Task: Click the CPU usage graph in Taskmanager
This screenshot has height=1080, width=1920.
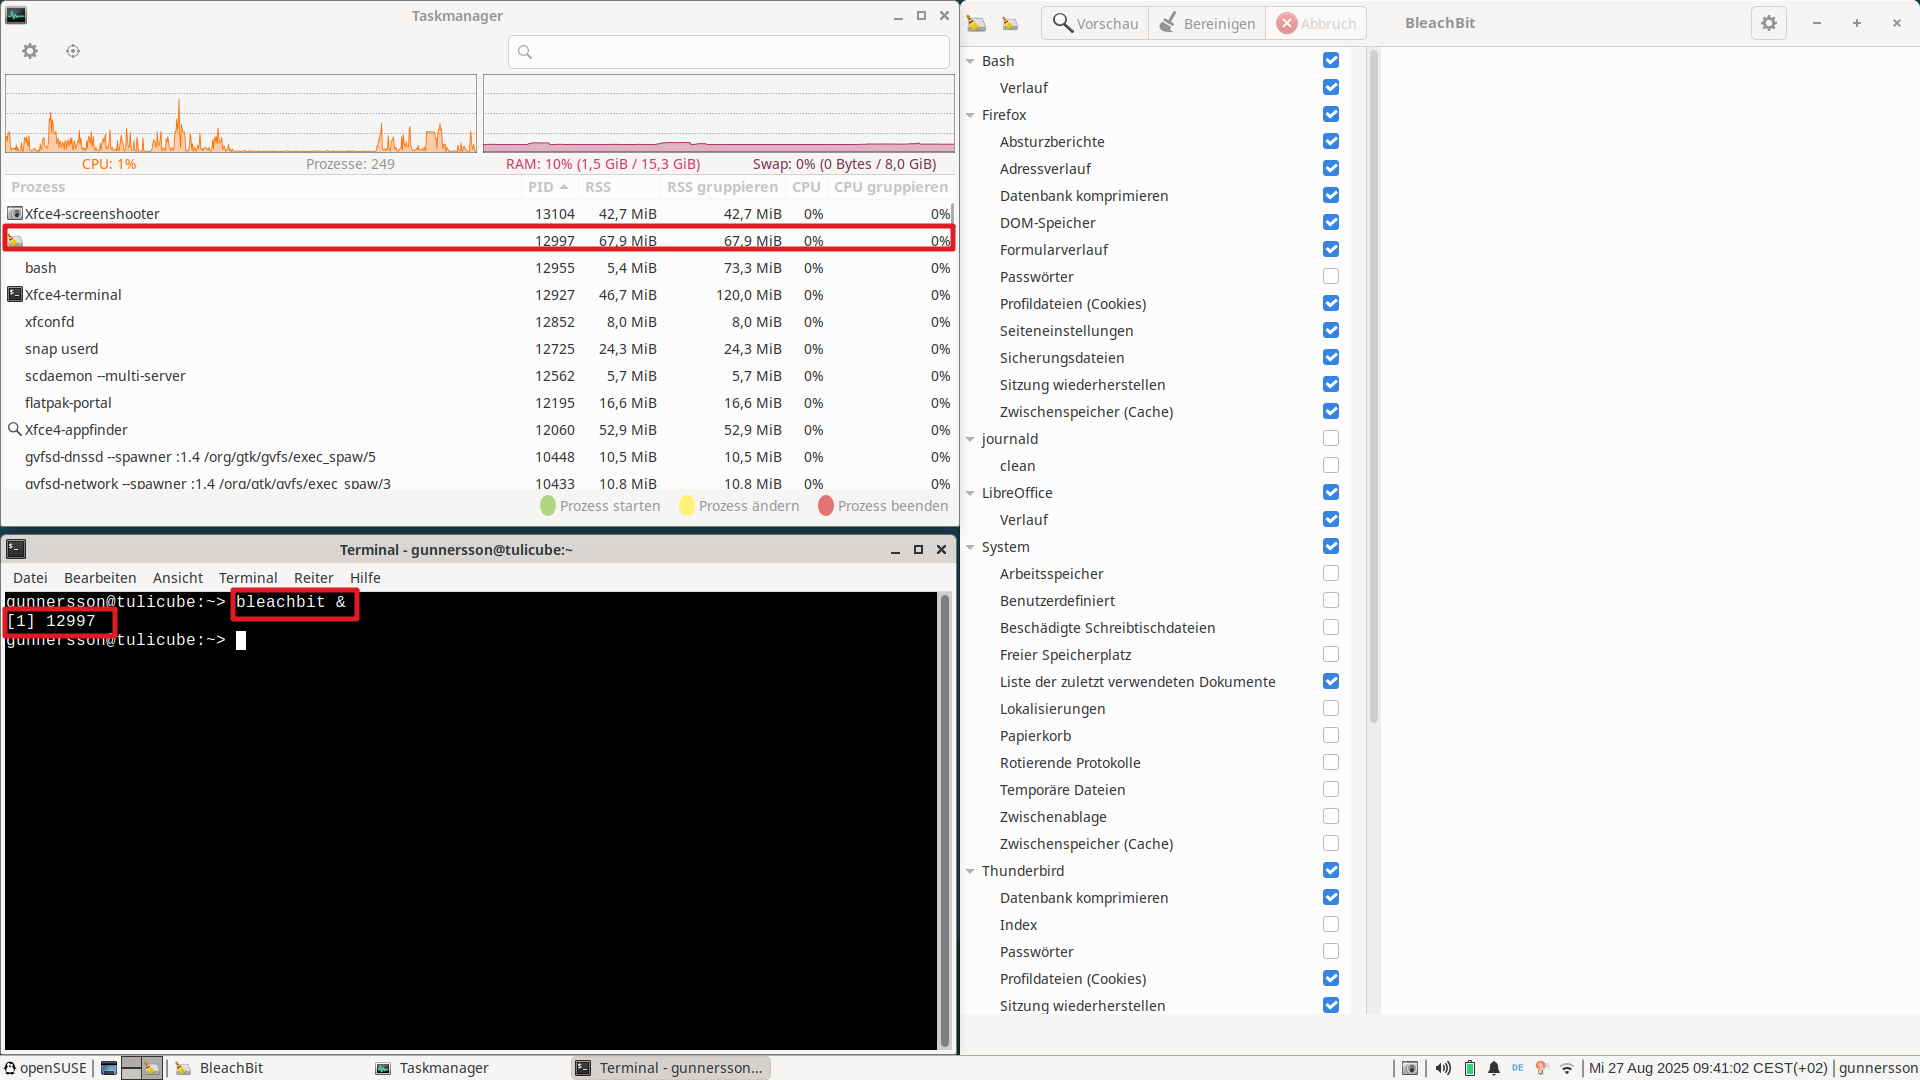Action: point(241,113)
